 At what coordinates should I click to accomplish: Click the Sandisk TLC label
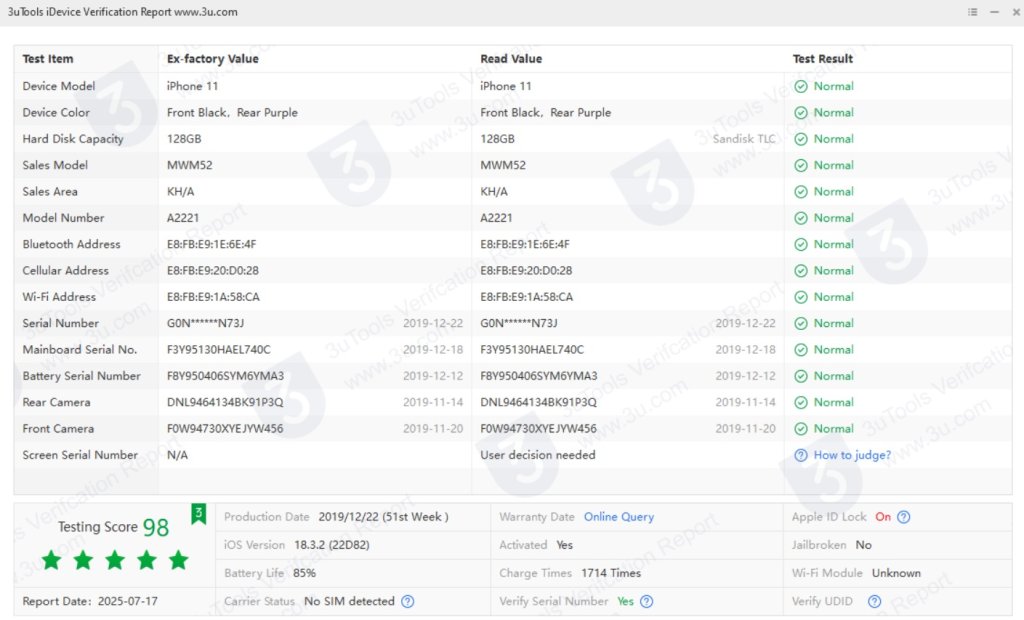[x=744, y=139]
